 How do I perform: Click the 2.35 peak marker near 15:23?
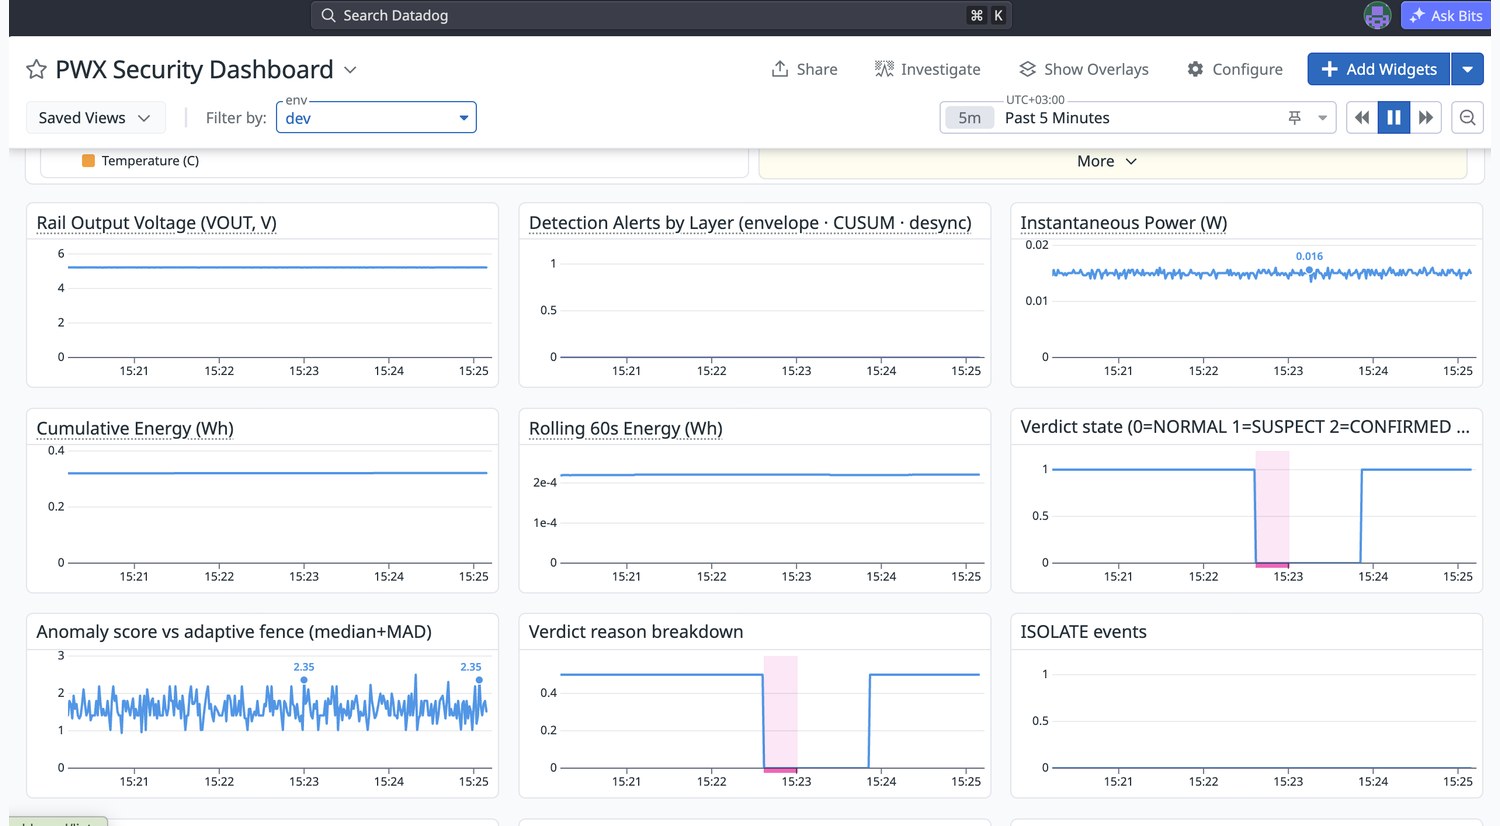(304, 680)
